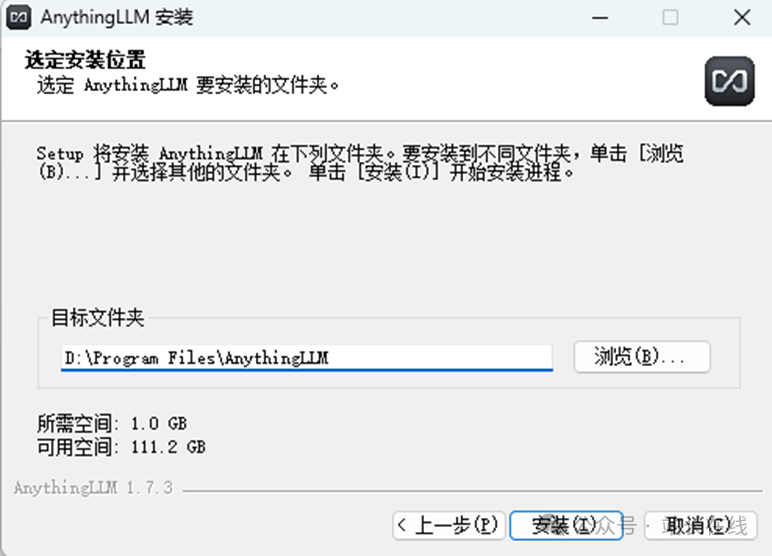772x556 pixels.
Task: Click the large AnythingLLM logo in the header
Action: click(x=729, y=81)
